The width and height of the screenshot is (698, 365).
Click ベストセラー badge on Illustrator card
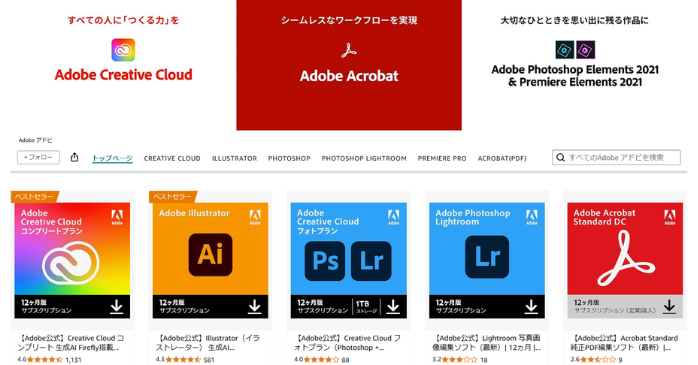point(173,196)
